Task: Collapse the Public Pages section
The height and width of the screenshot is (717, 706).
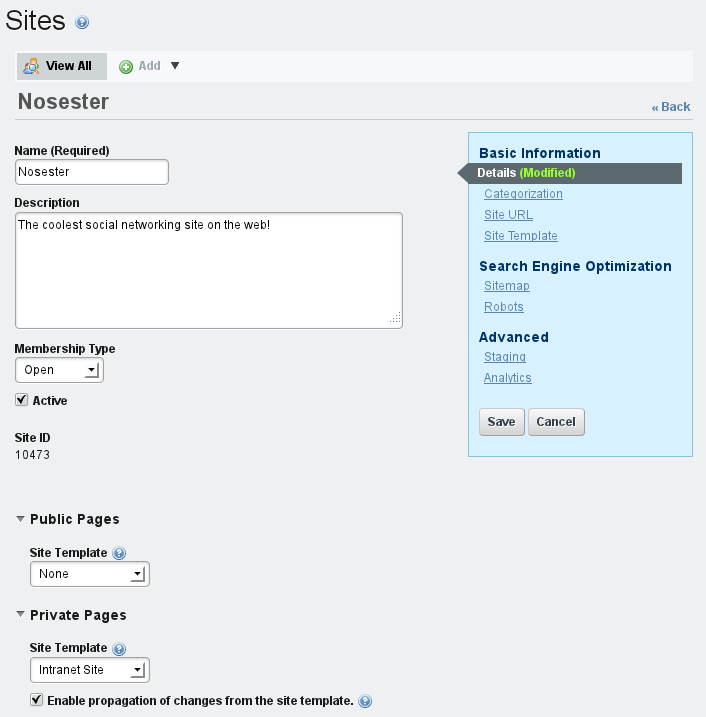Action: click(x=20, y=519)
